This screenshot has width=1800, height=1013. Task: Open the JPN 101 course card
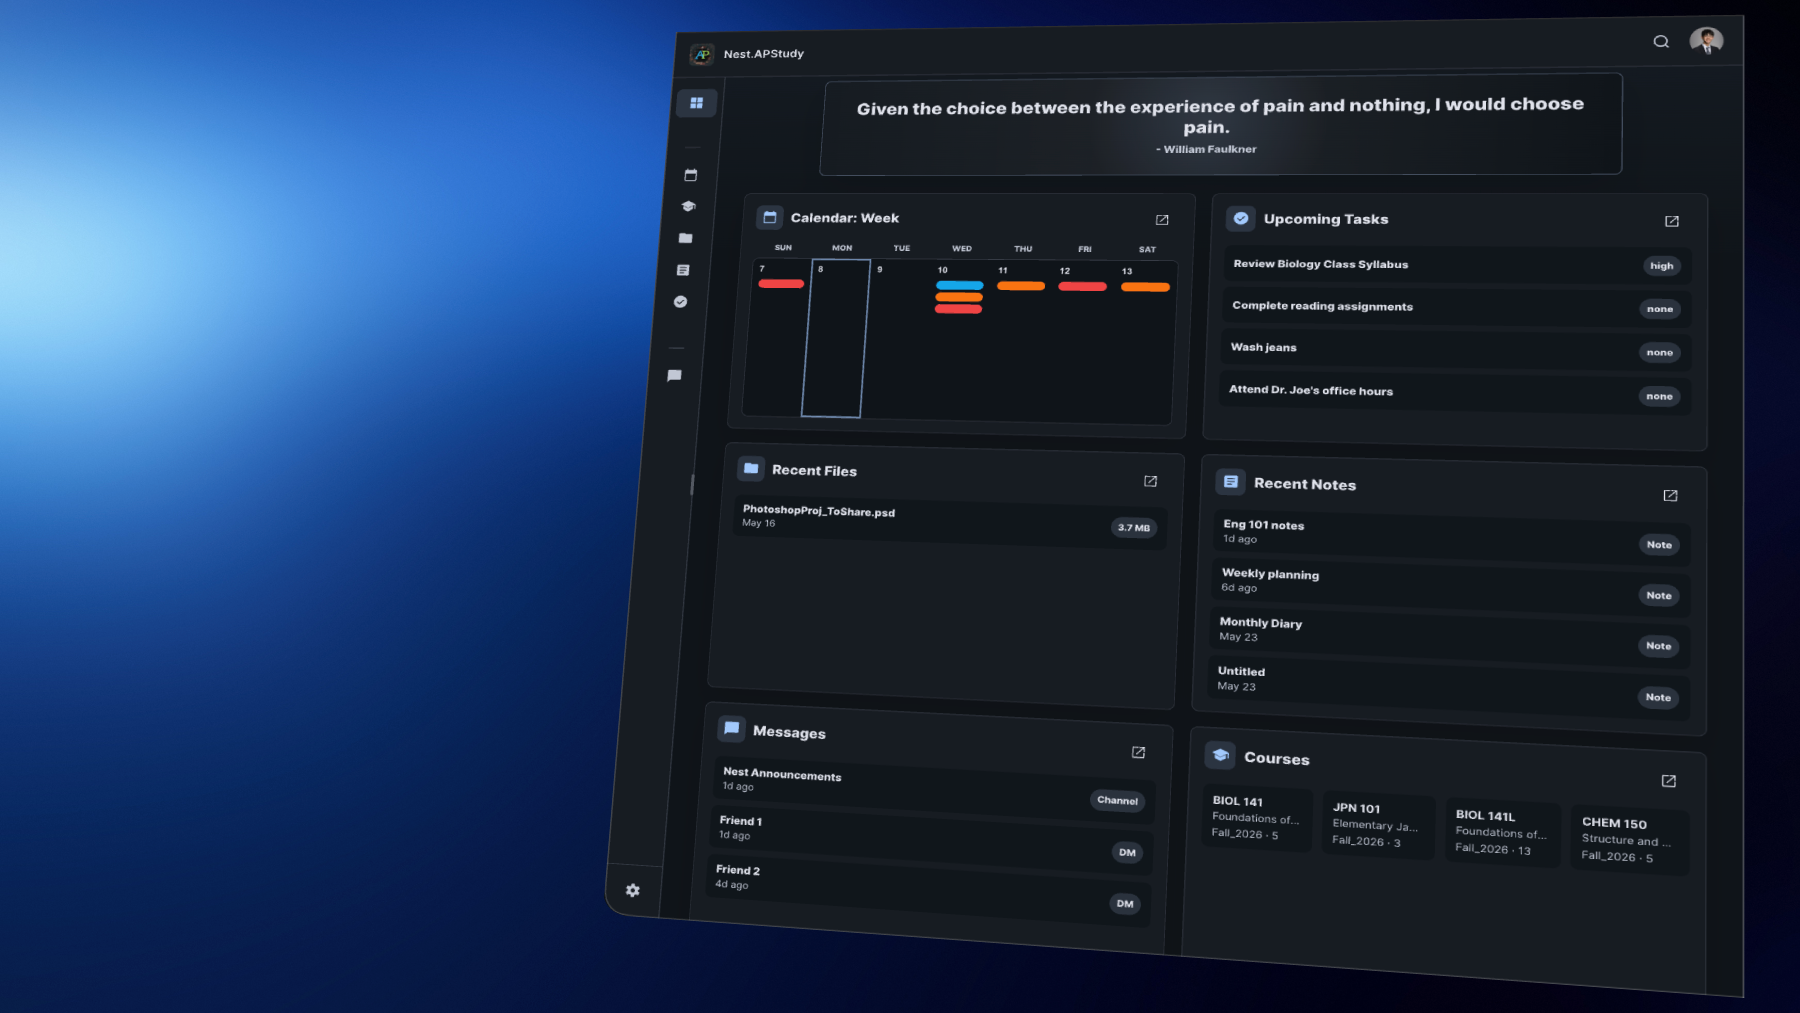pos(1378,825)
